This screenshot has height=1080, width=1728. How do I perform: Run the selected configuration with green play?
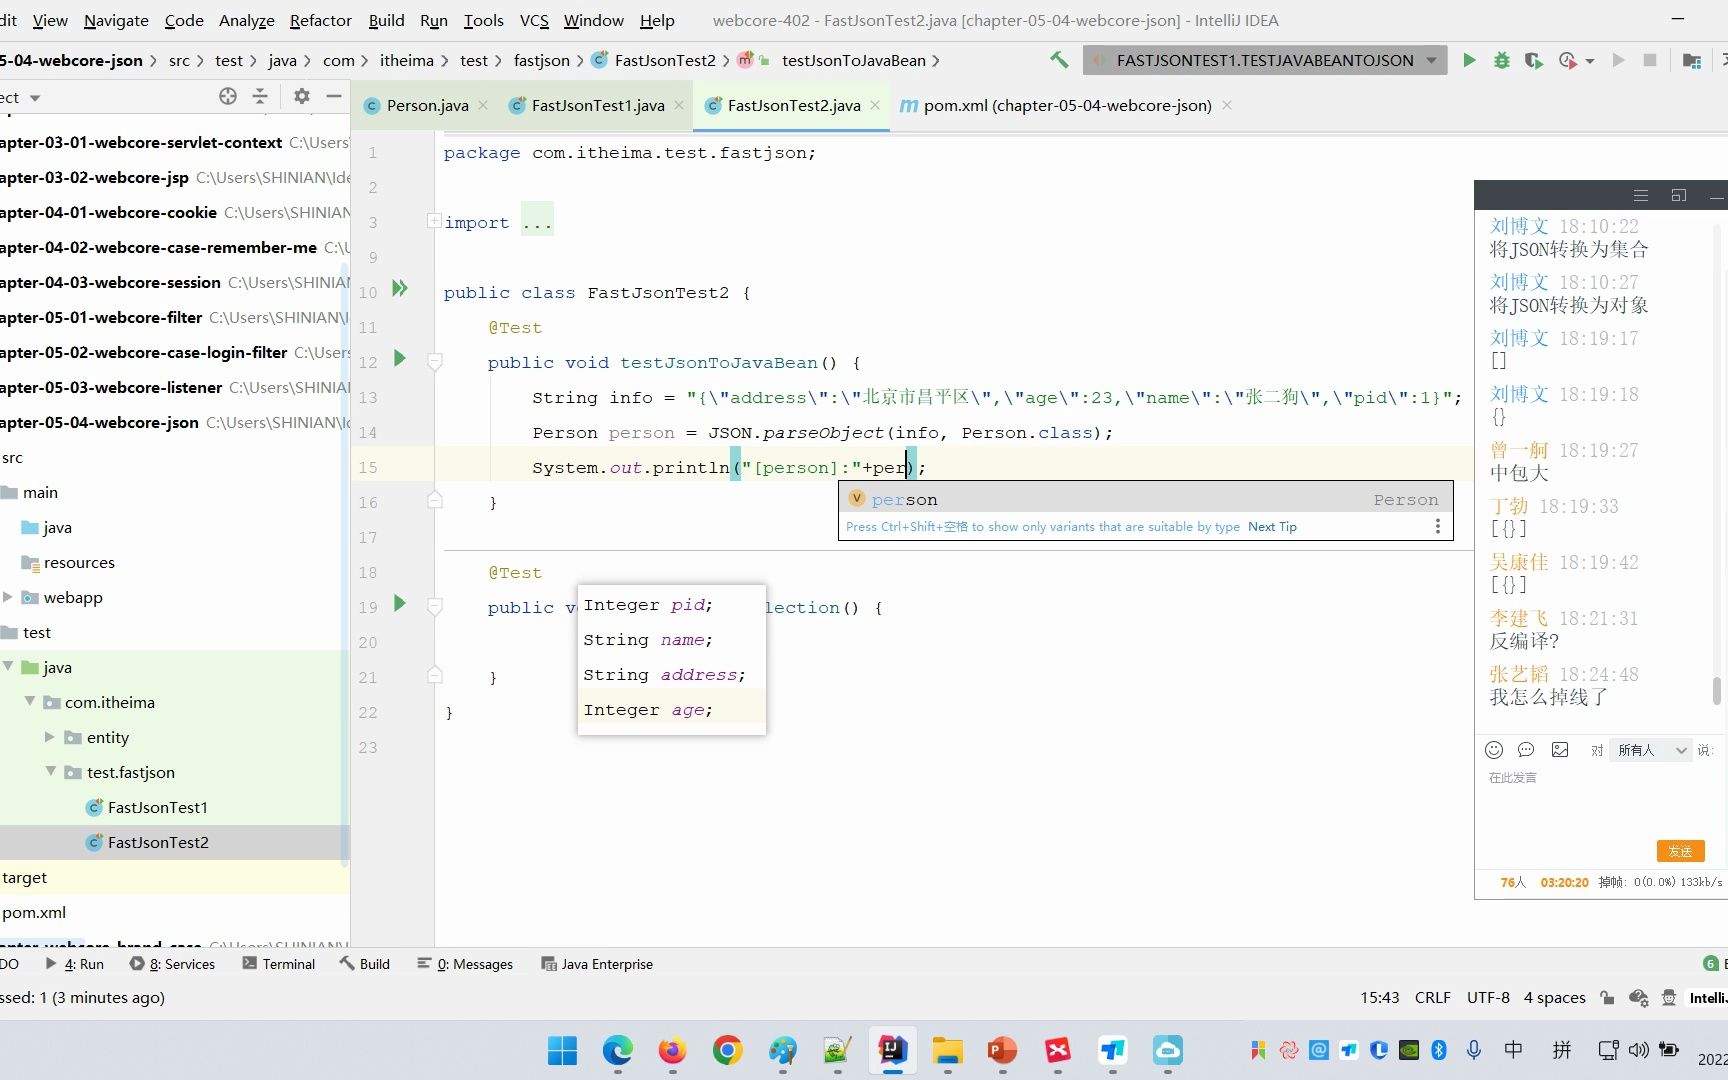pos(1469,60)
